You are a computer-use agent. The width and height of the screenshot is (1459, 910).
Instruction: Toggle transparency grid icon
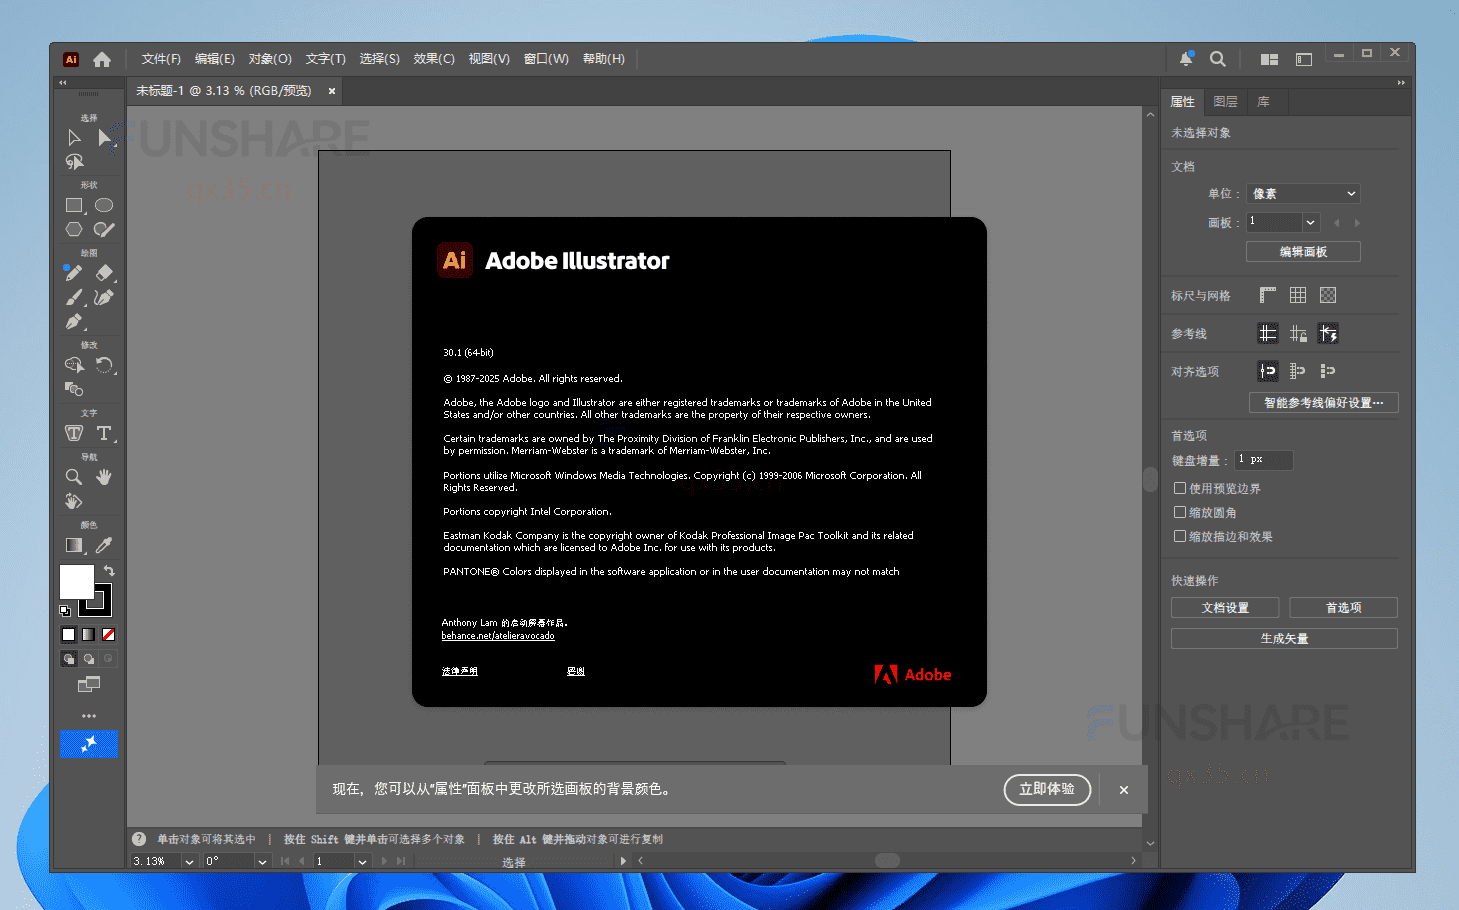(1328, 295)
